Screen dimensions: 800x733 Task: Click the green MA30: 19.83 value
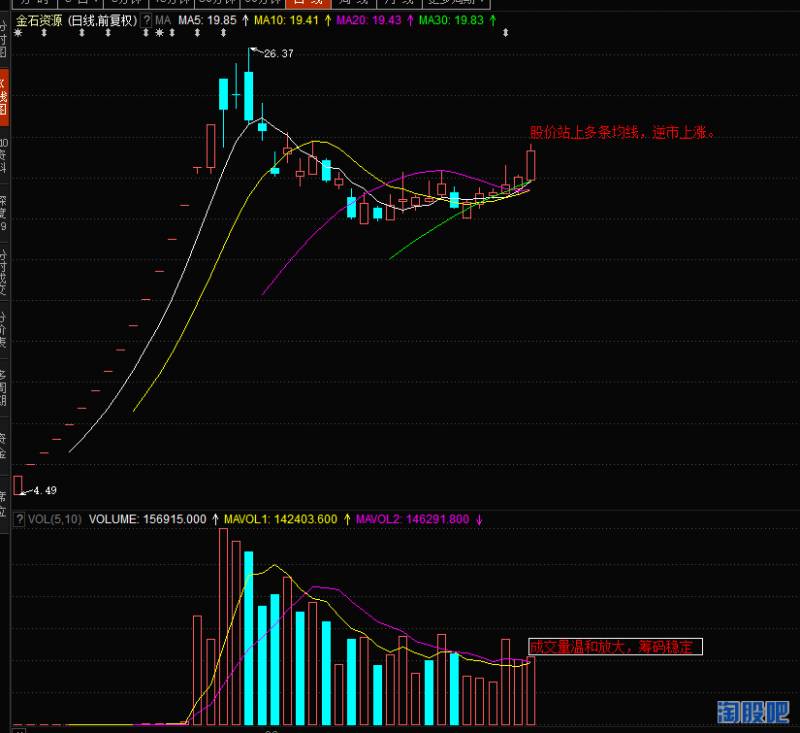[451, 20]
